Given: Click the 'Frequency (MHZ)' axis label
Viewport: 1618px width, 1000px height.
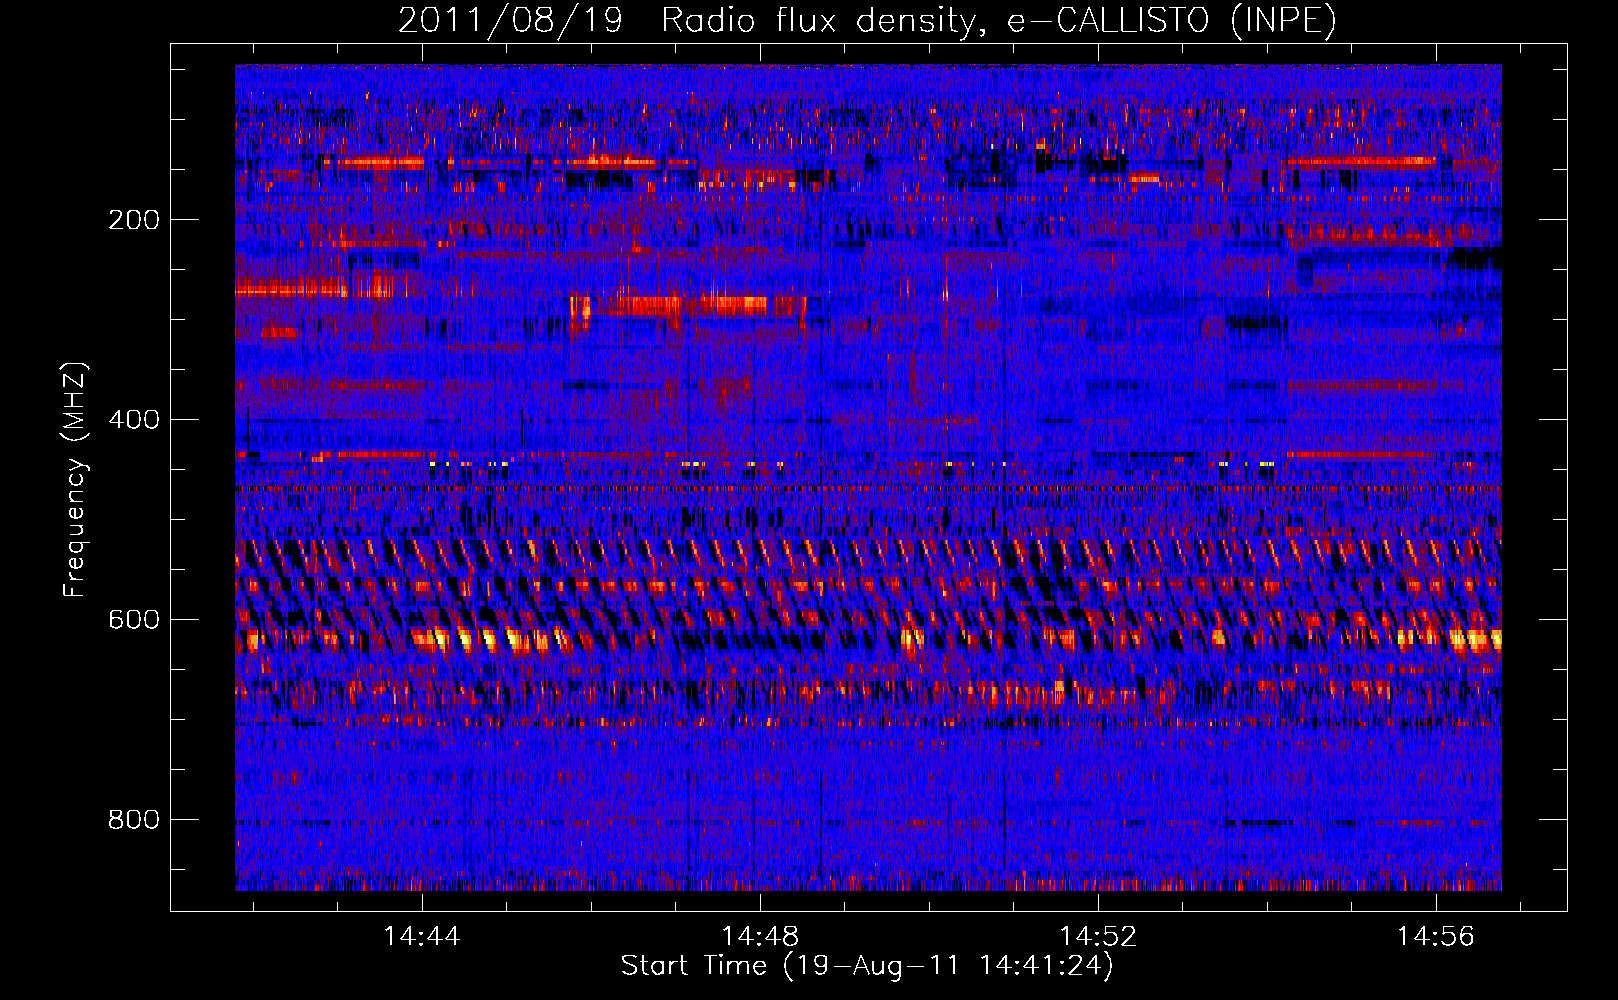Looking at the screenshot, I should [x=75, y=479].
